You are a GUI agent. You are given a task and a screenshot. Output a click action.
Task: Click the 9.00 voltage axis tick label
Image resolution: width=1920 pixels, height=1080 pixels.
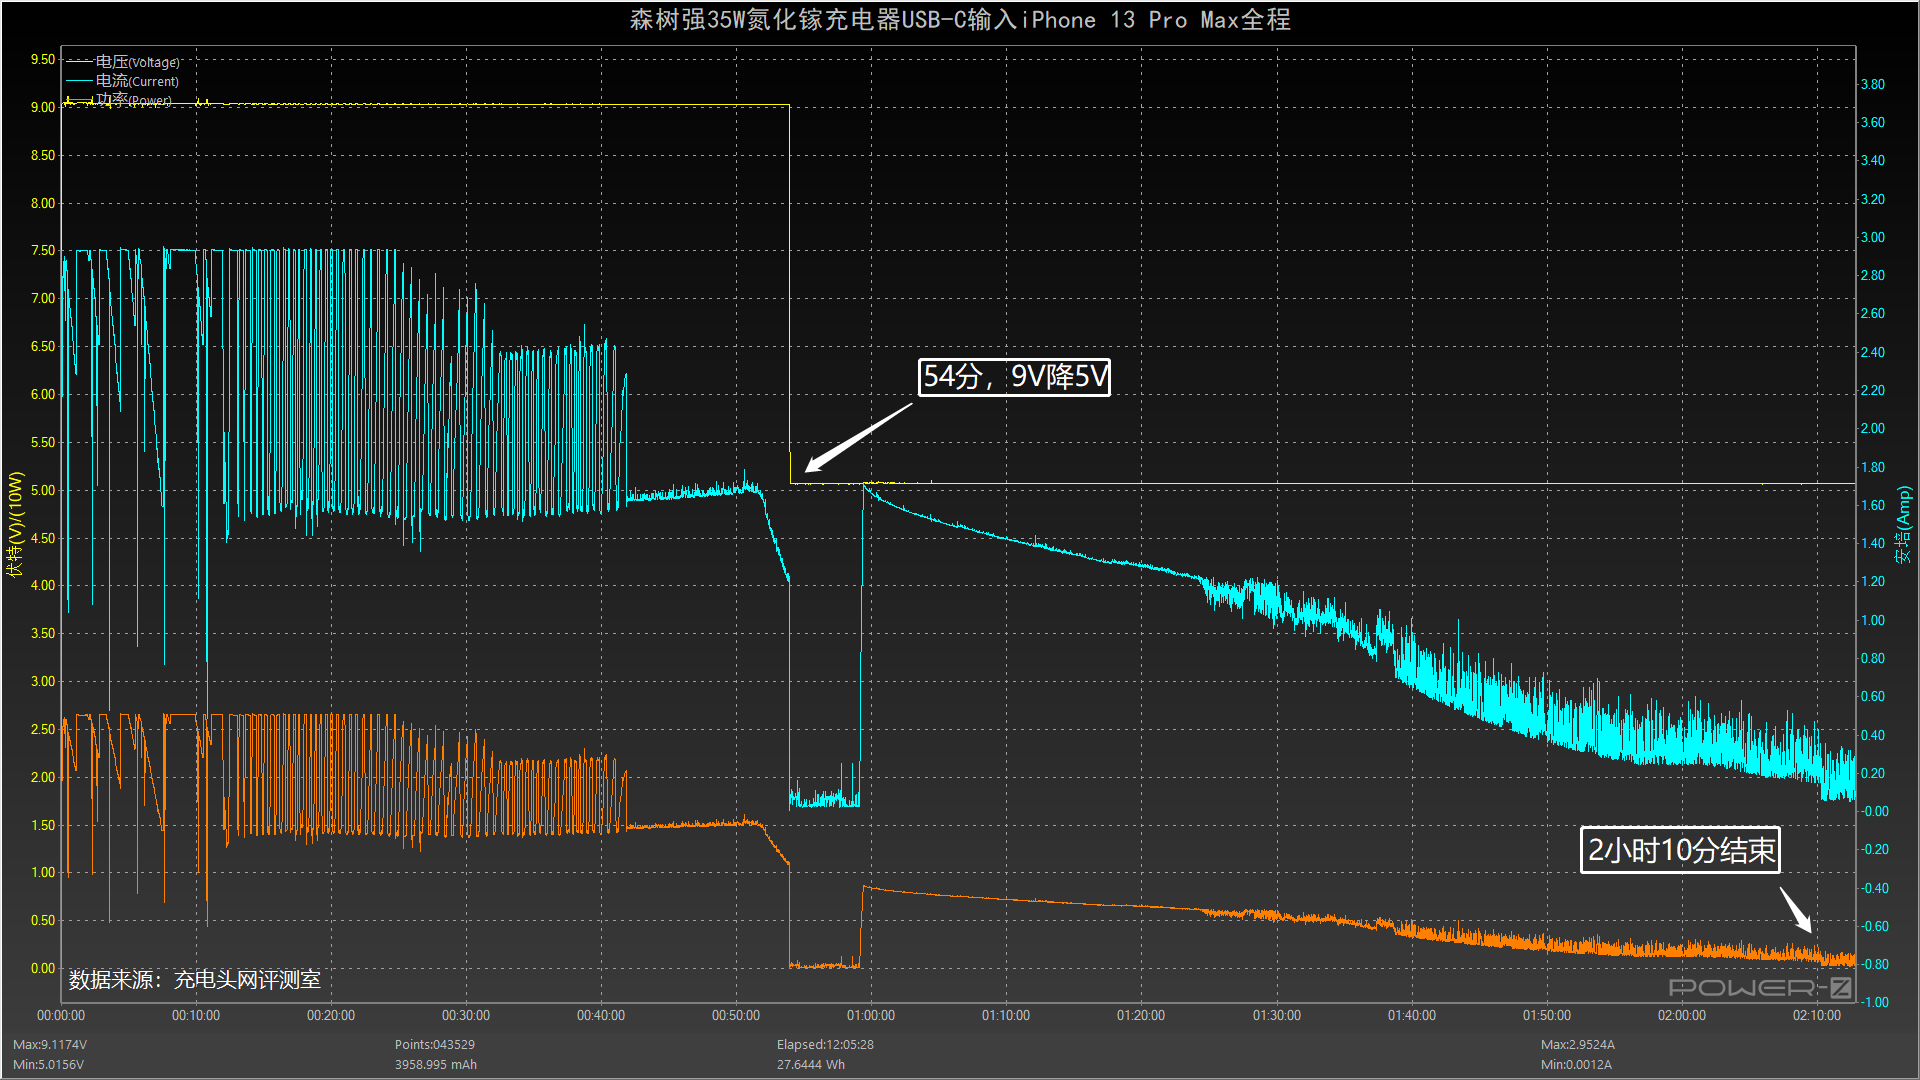coord(43,107)
